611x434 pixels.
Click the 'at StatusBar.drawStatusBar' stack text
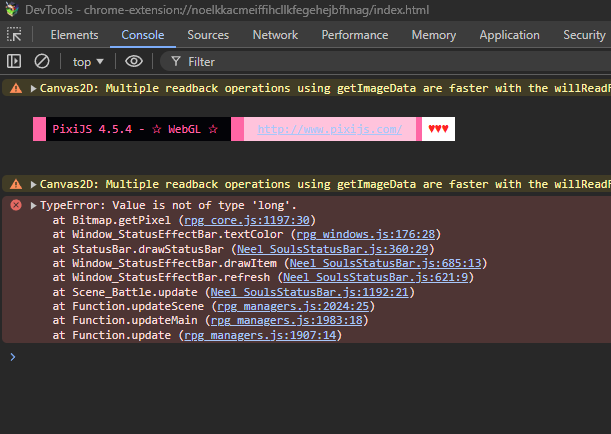point(138,249)
